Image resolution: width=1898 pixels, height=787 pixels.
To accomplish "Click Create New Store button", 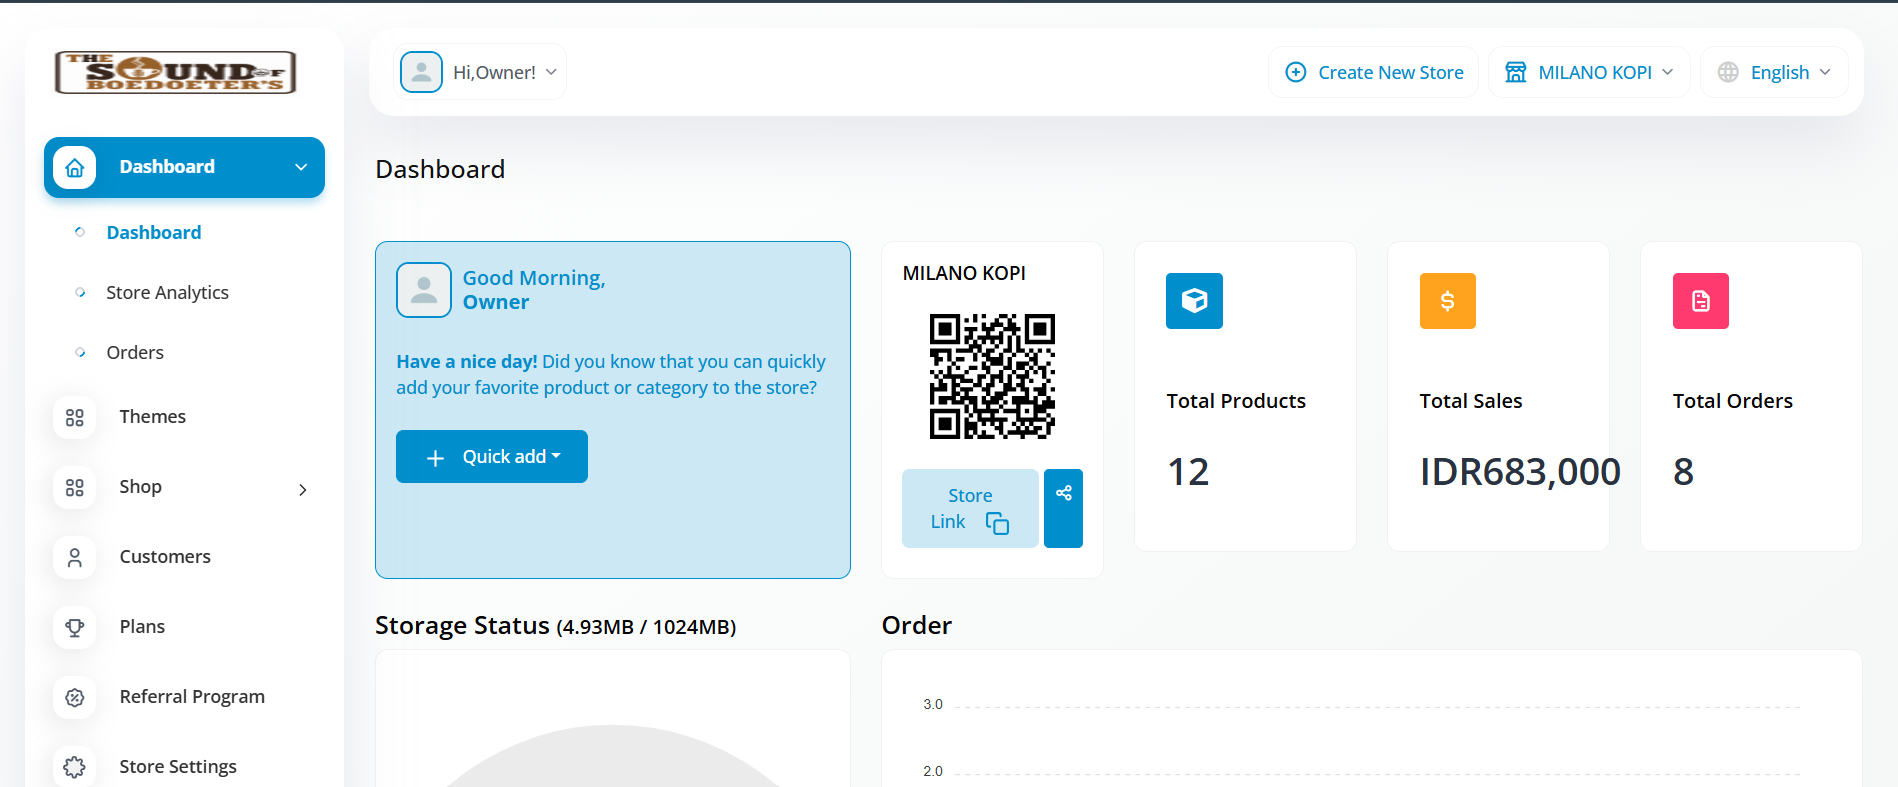I will [1374, 72].
